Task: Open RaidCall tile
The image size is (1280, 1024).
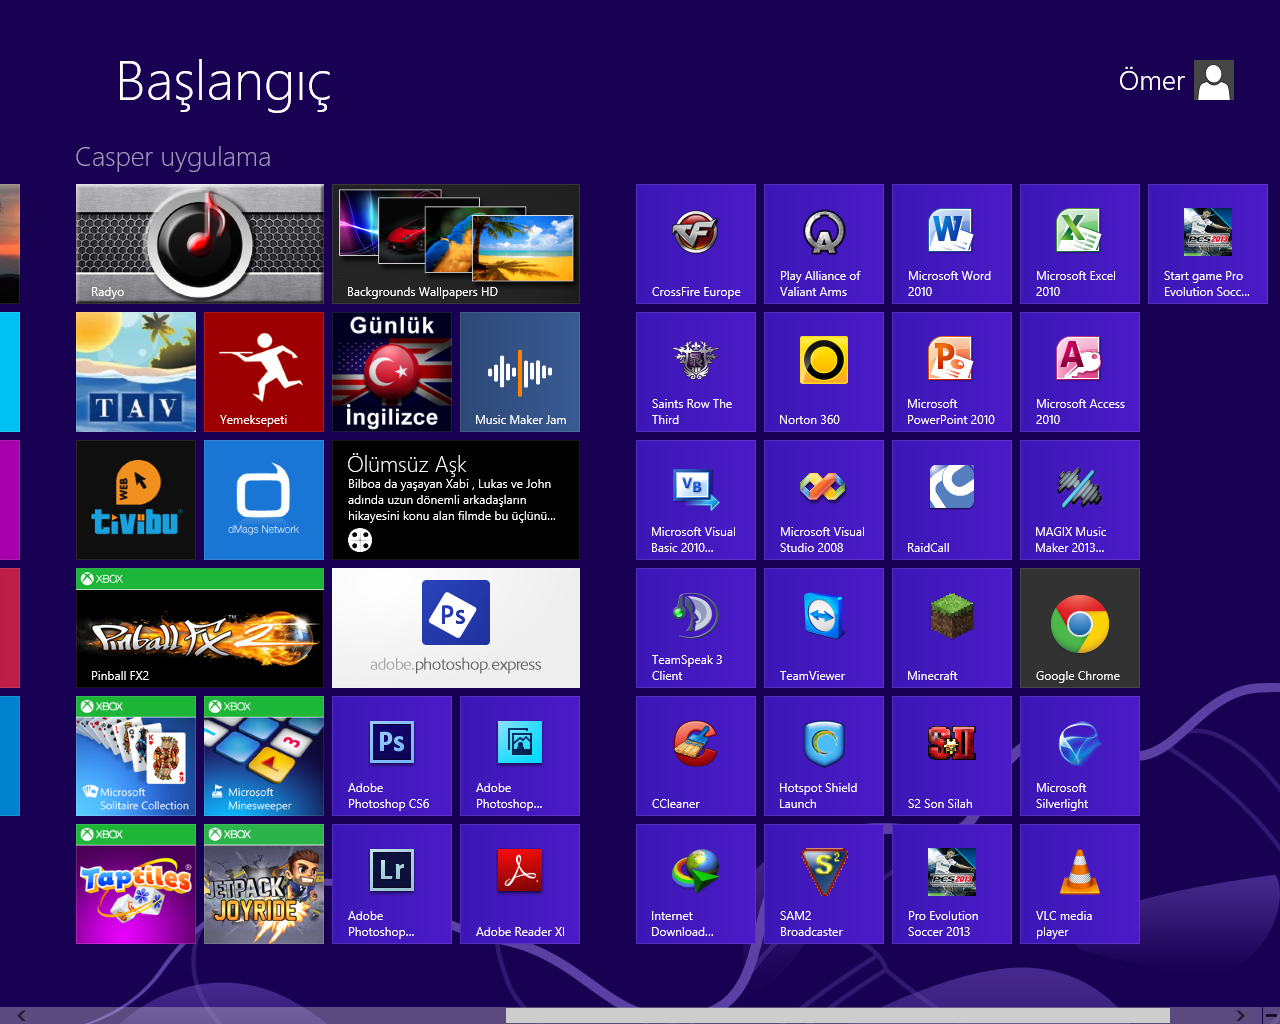Action: (952, 500)
